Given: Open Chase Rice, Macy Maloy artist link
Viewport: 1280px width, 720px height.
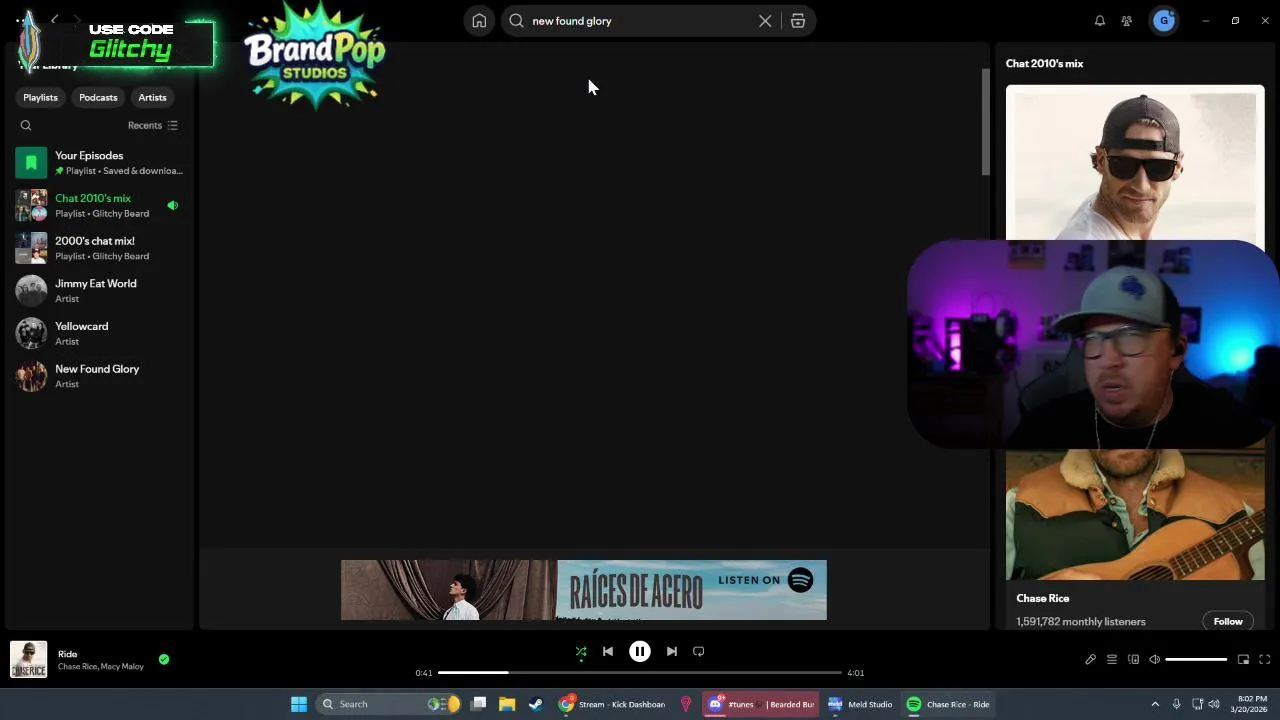Looking at the screenshot, I should click(x=100, y=667).
